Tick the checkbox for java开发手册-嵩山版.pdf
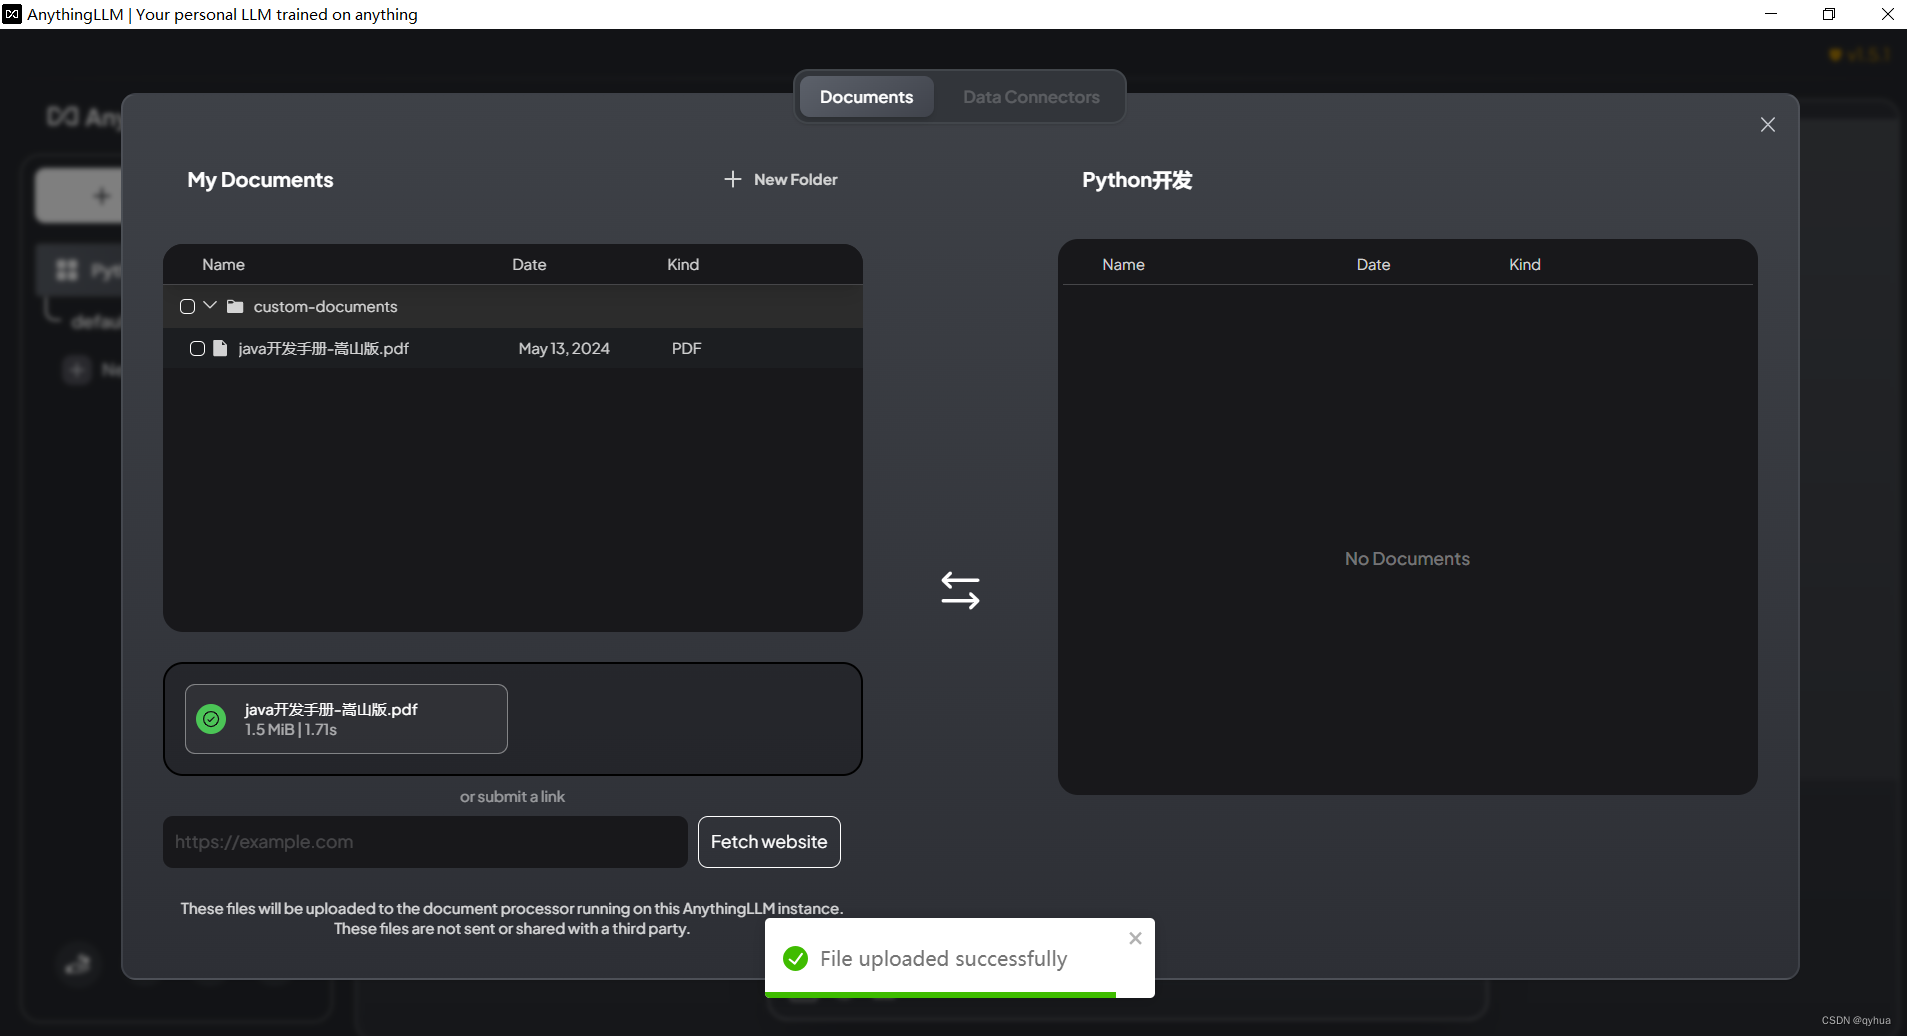1907x1036 pixels. point(197,349)
